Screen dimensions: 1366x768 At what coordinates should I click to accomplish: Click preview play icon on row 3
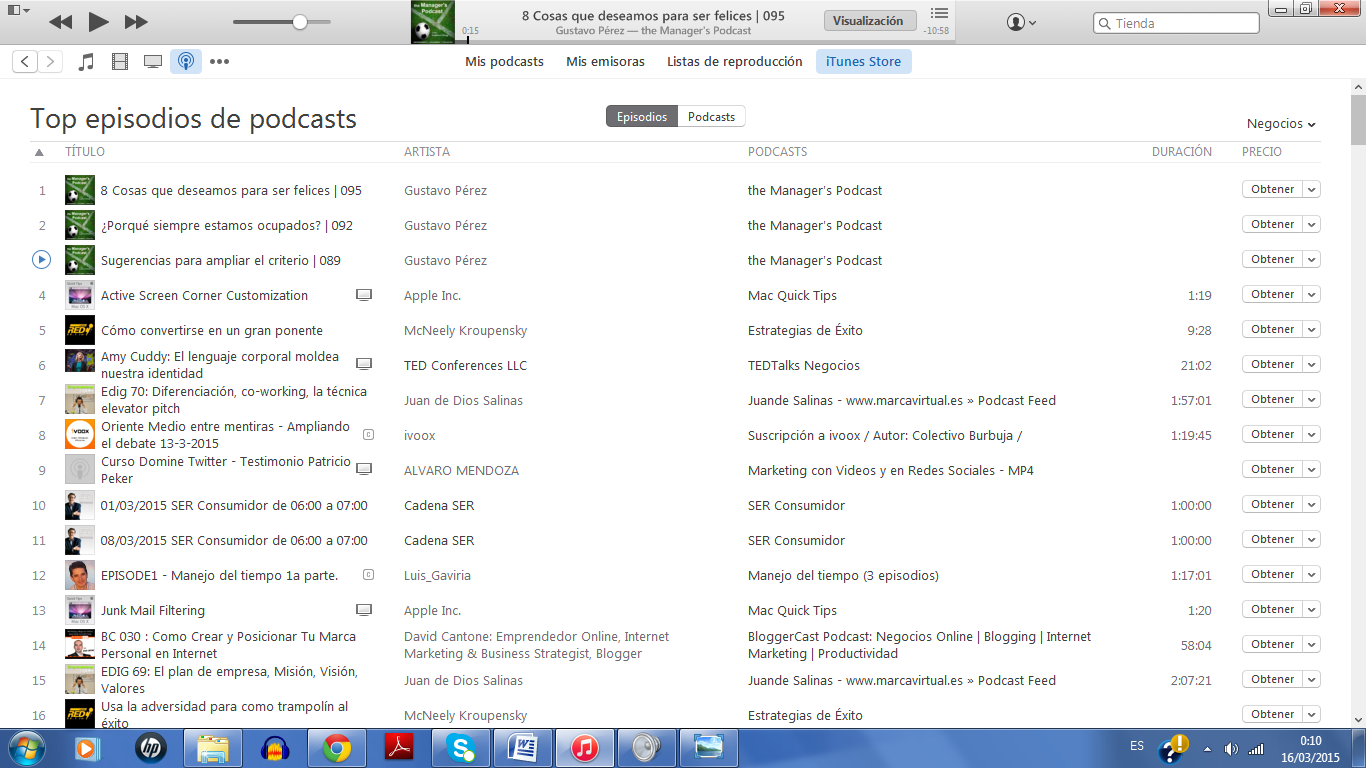point(41,260)
